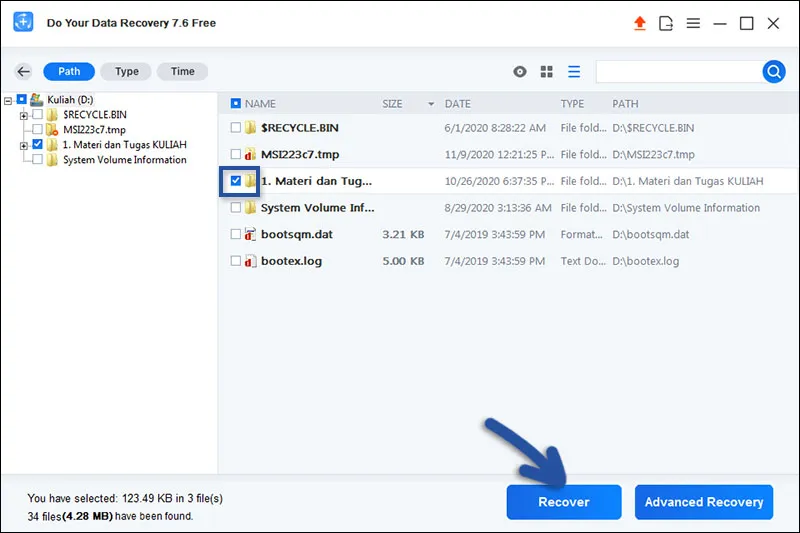800x533 pixels.
Task: Click the Kuliah (D:) drive icon
Action: 36,99
